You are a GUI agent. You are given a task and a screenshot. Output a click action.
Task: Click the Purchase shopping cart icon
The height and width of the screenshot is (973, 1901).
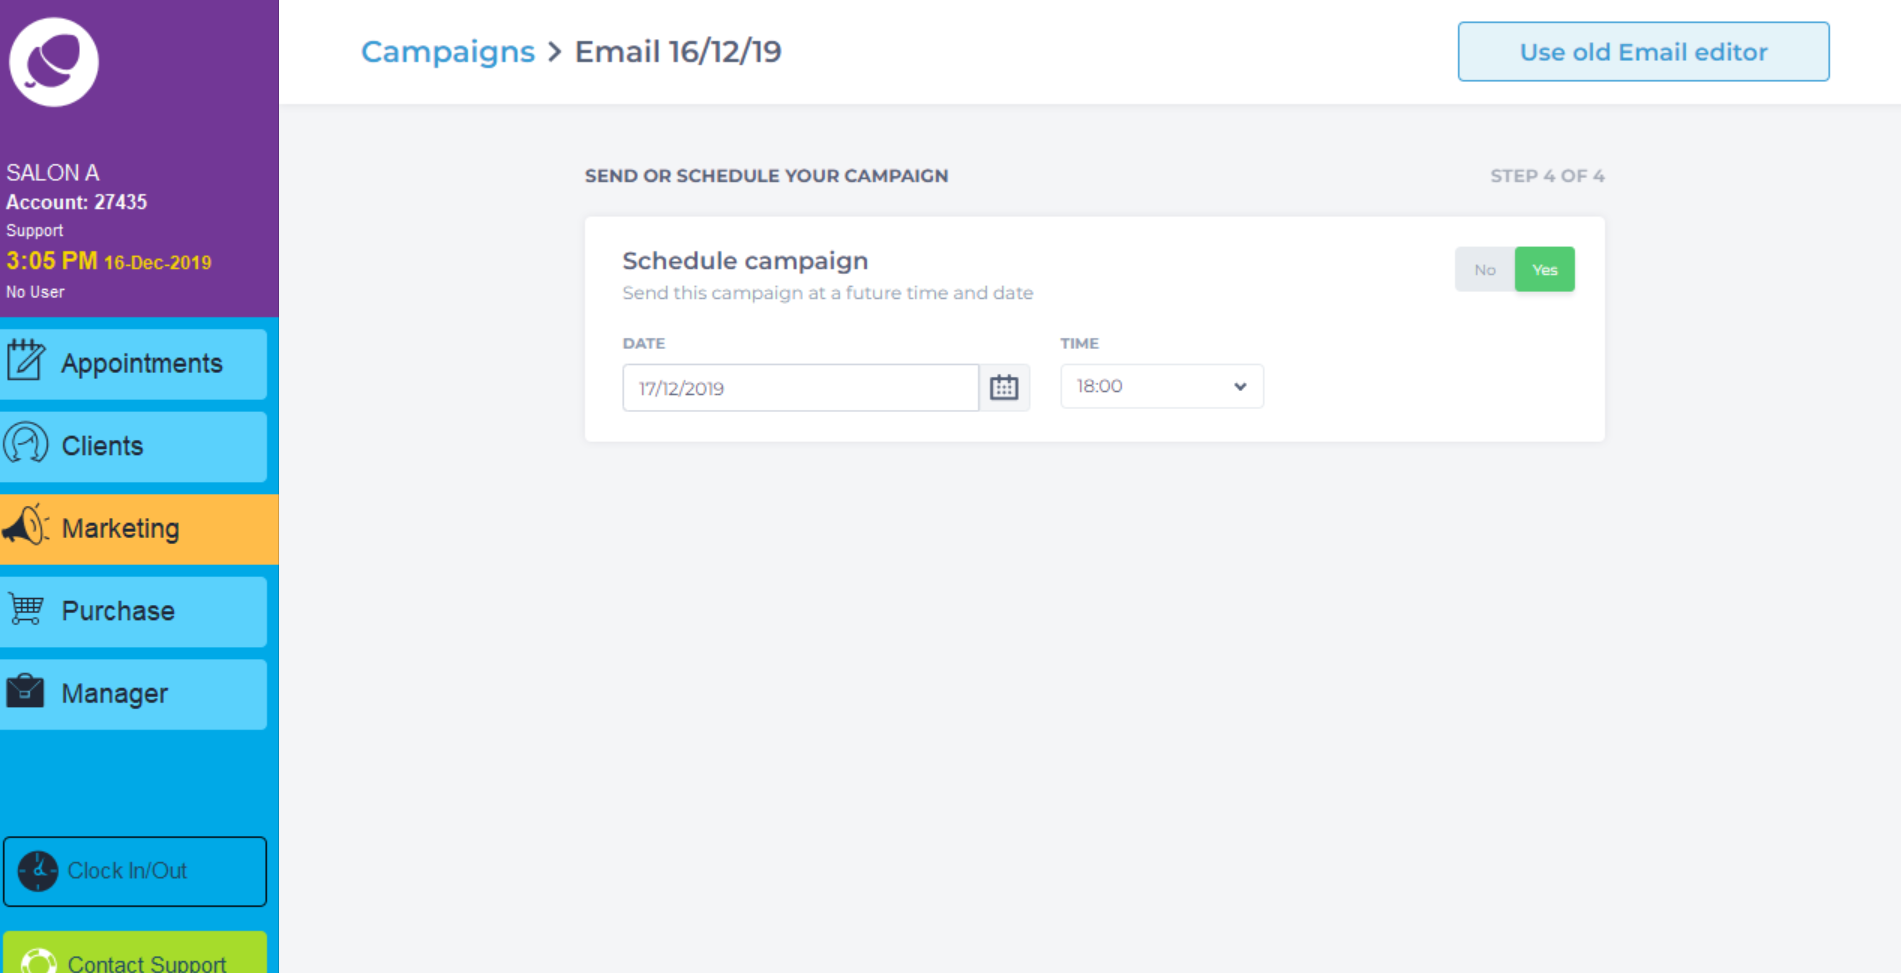click(x=26, y=608)
